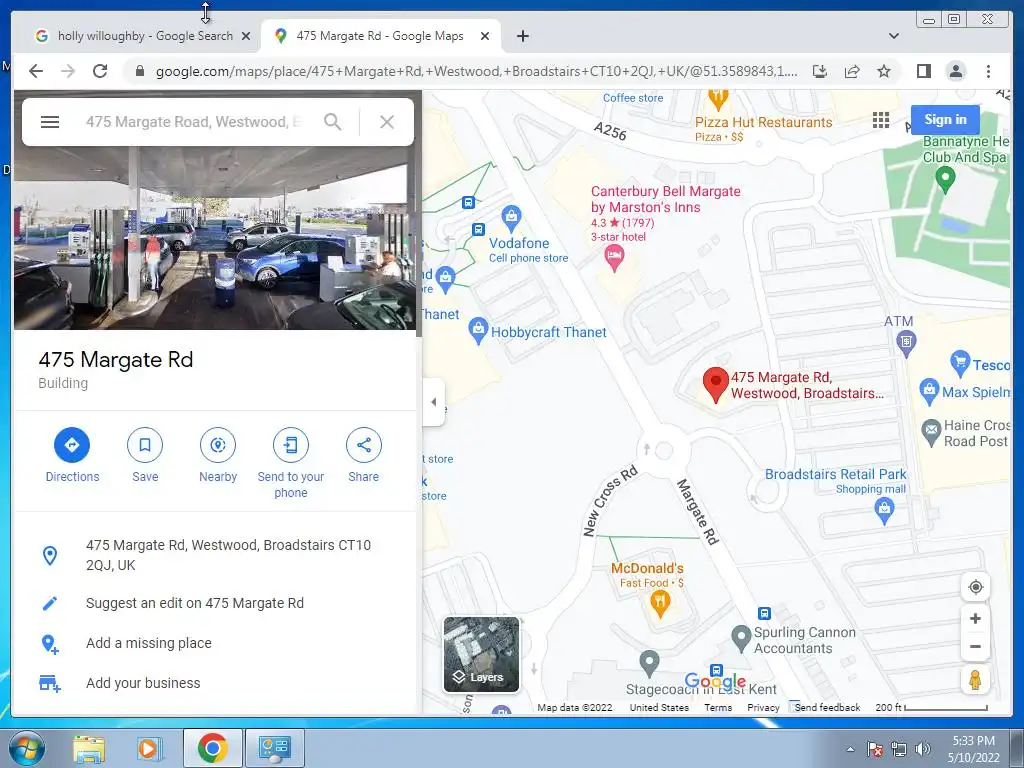
Task: Select the 475 Margate Rd Google Maps tab
Action: pyautogui.click(x=379, y=36)
